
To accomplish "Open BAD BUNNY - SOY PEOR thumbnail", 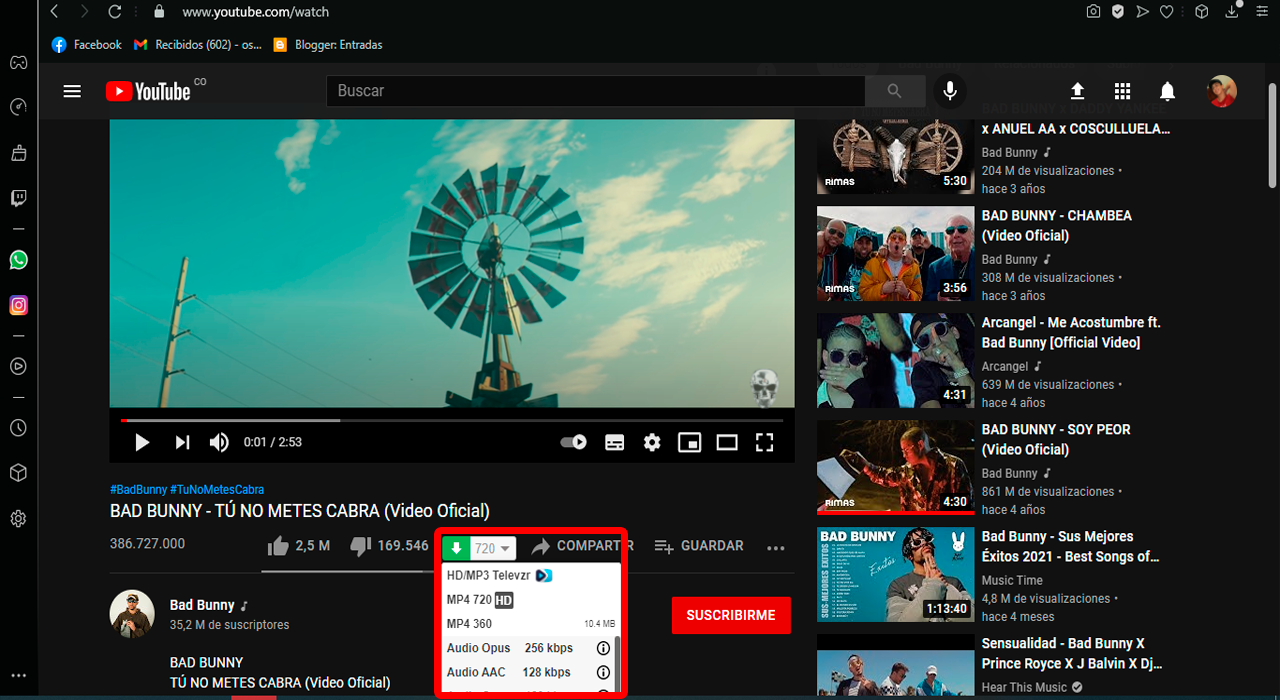I will pos(895,468).
